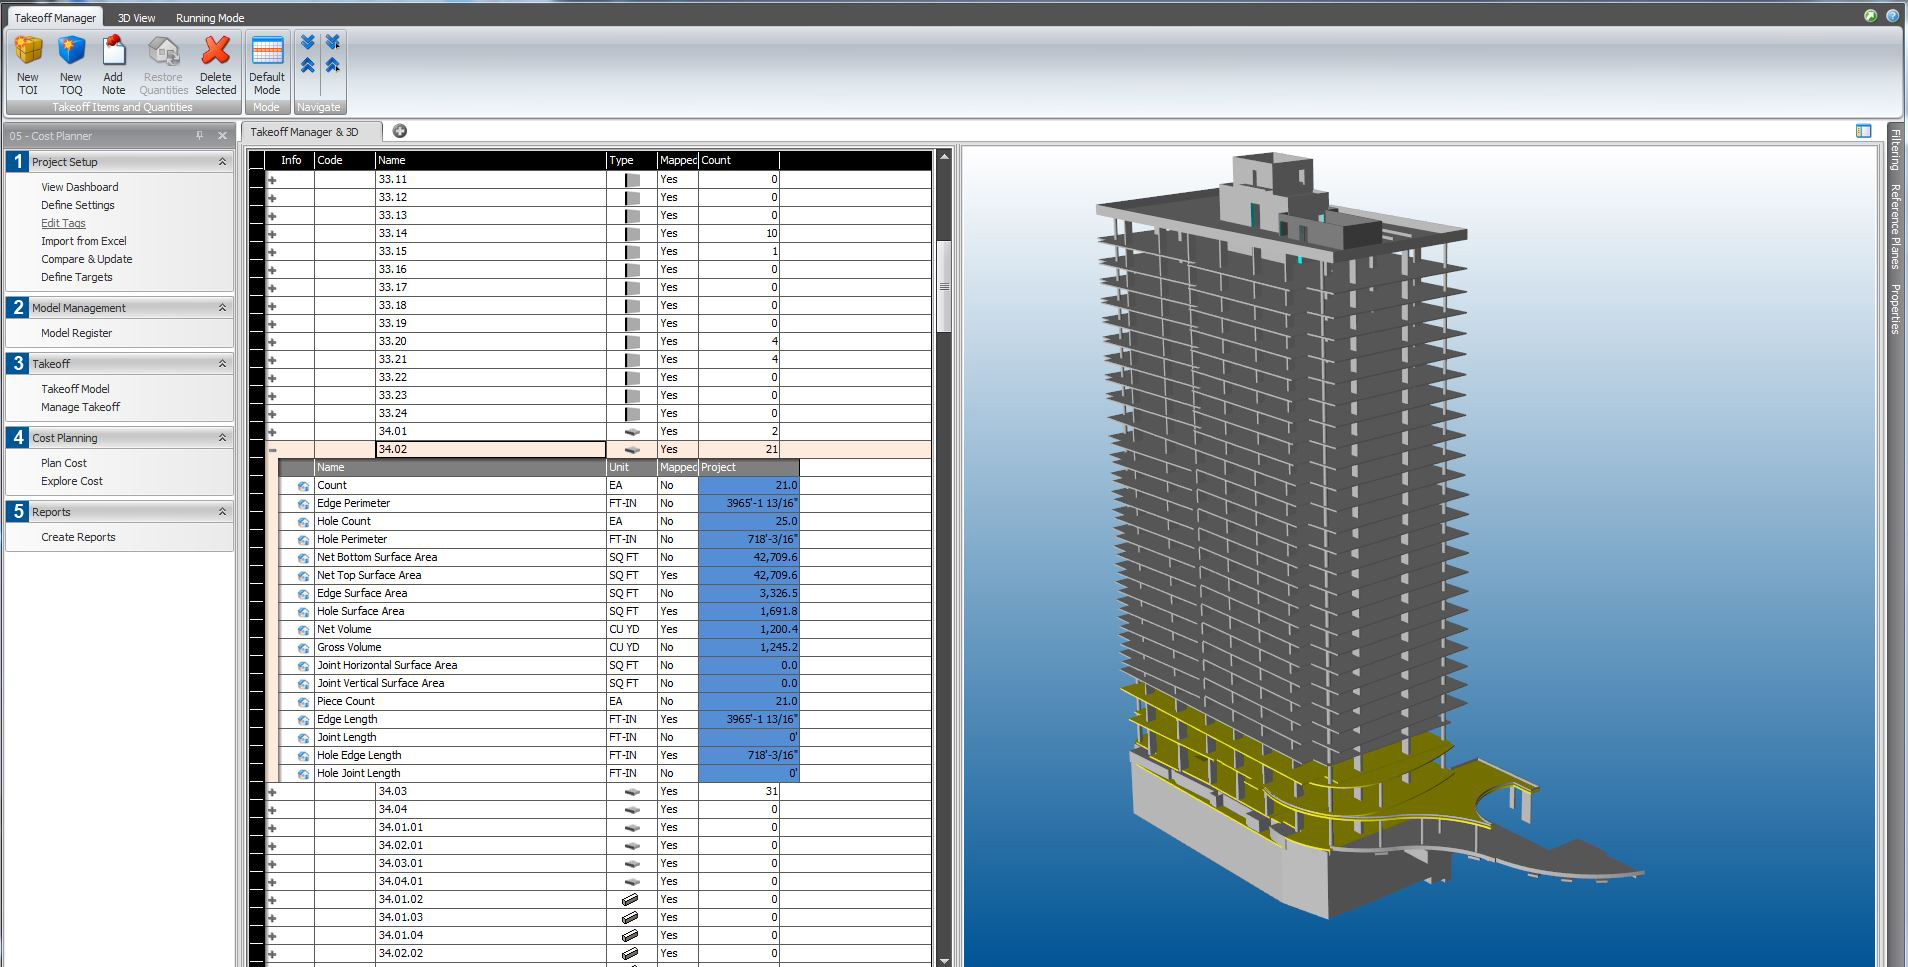Click Create Reports under Reports
Image resolution: width=1908 pixels, height=967 pixels.
77,537
